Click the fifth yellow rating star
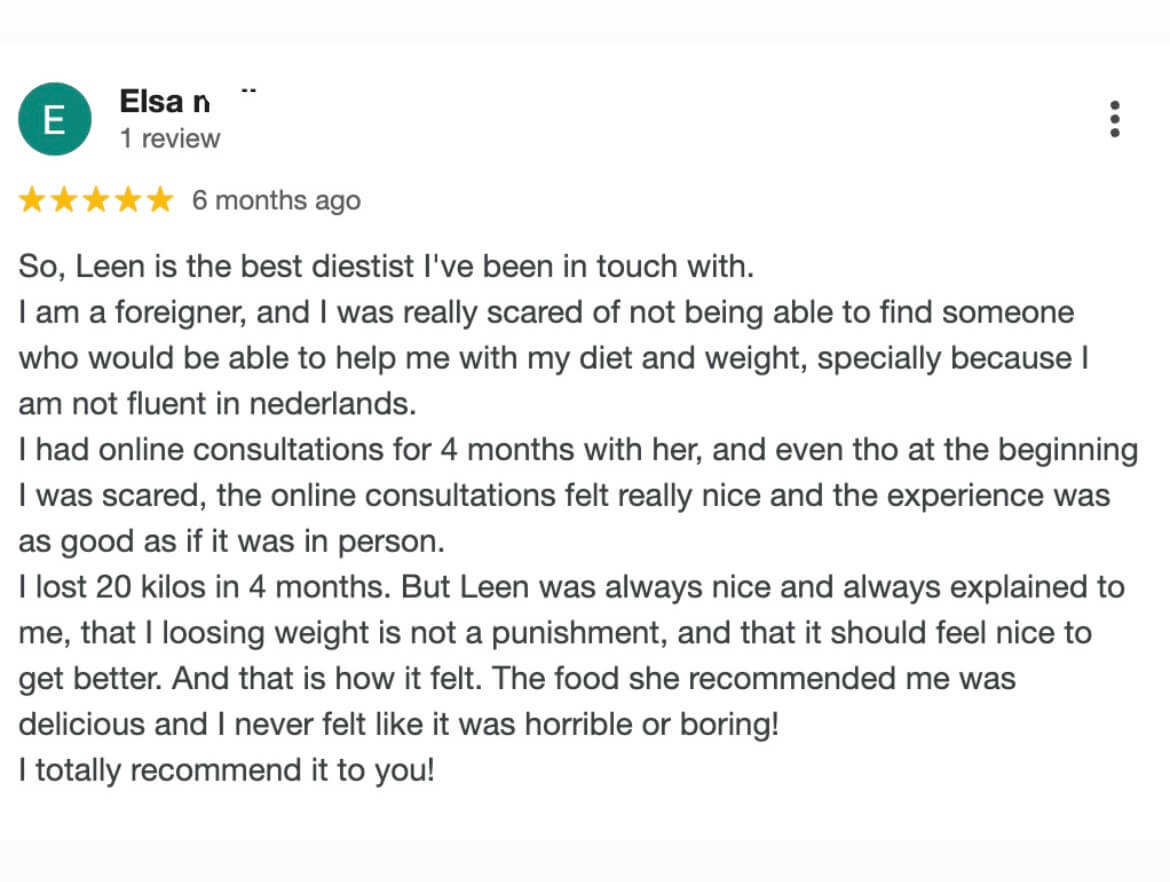The height and width of the screenshot is (882, 1170). pyautogui.click(x=160, y=200)
